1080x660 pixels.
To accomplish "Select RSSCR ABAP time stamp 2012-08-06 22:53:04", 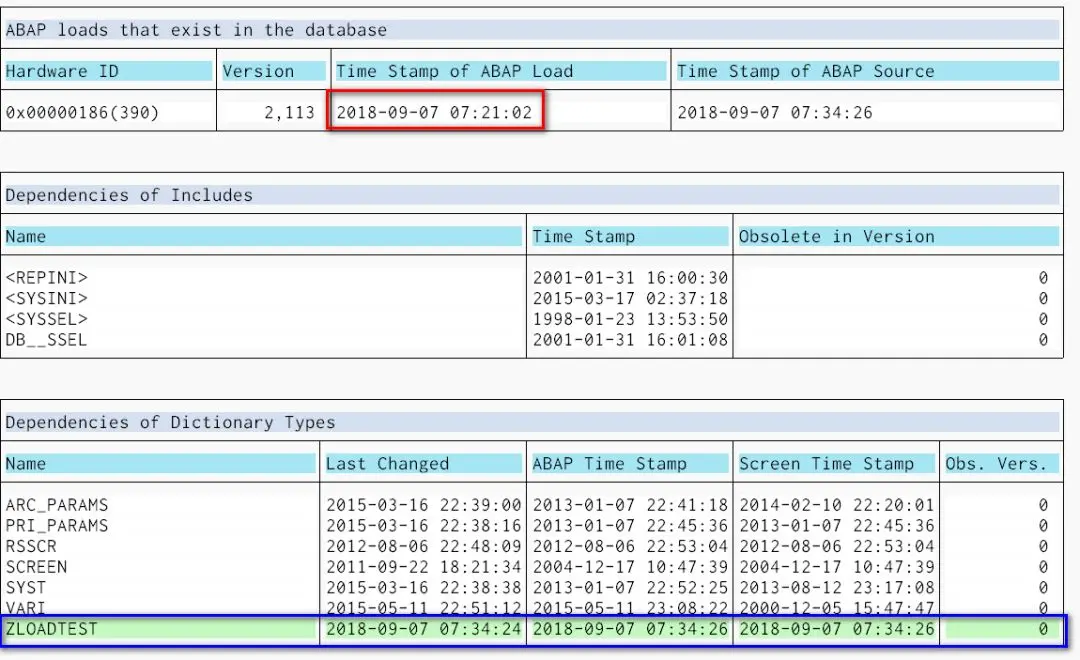I will pyautogui.click(x=630, y=547).
